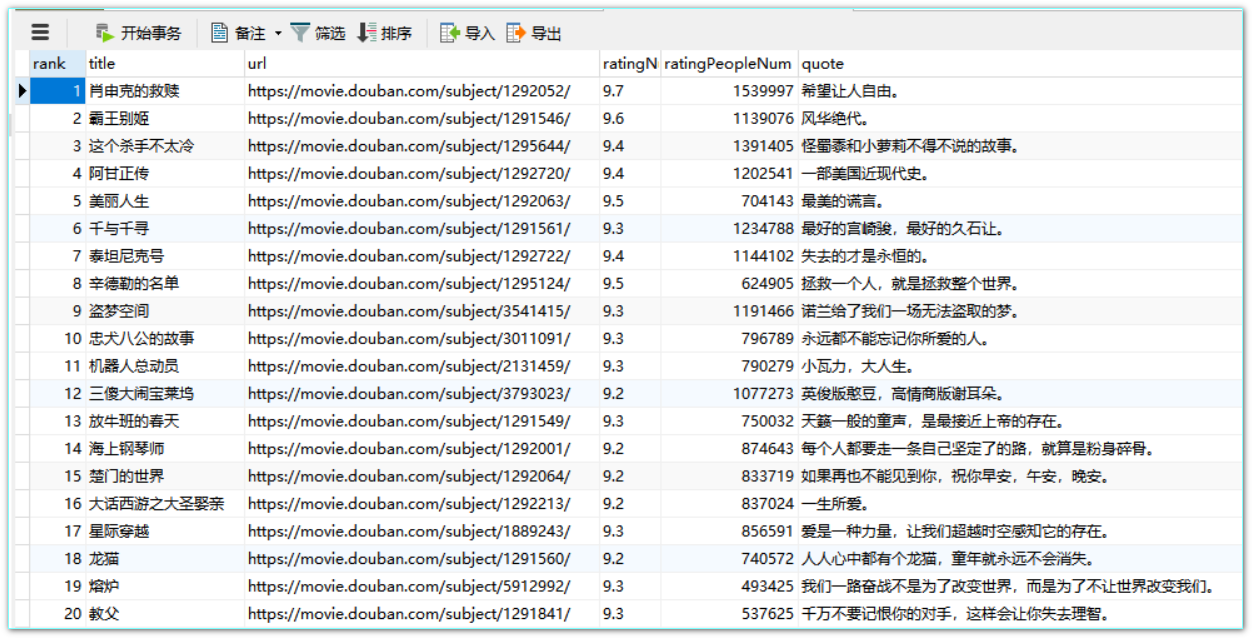Select the title cell 机器人总动员
Image resolution: width=1252 pixels, height=638 pixels.
pyautogui.click(x=165, y=366)
